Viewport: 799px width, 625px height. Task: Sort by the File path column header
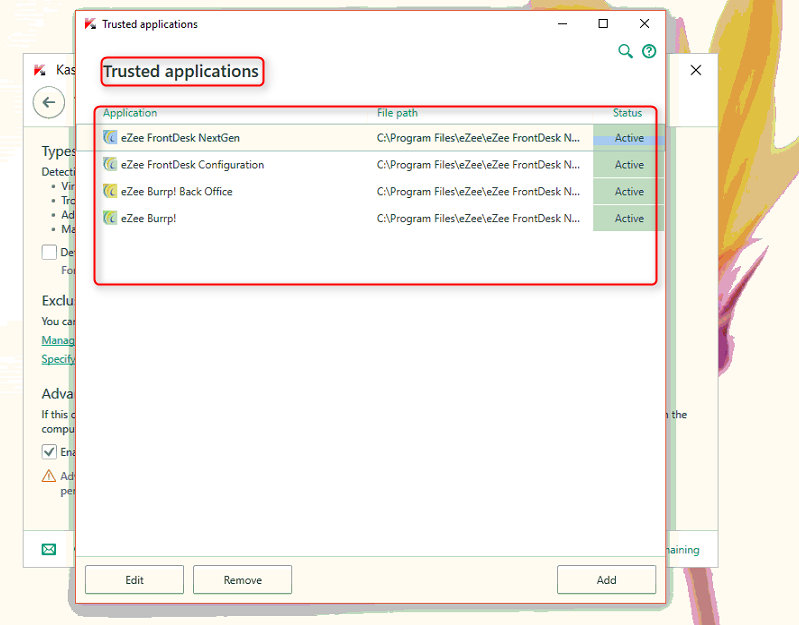(x=397, y=113)
